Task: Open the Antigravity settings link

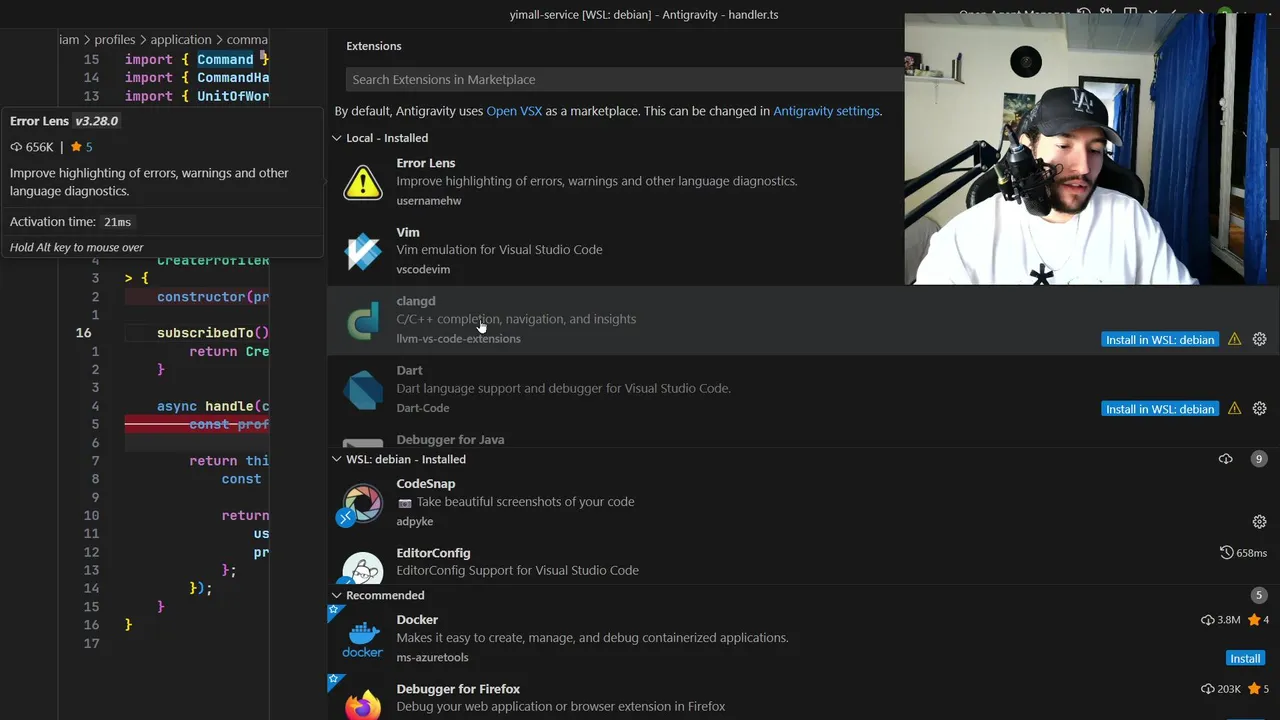Action: [826, 111]
